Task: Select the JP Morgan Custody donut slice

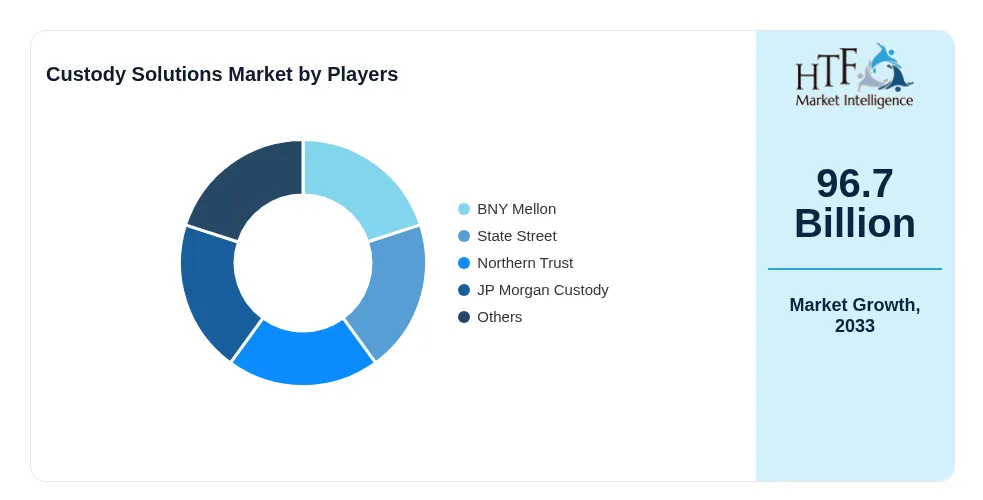Action: coord(215,292)
